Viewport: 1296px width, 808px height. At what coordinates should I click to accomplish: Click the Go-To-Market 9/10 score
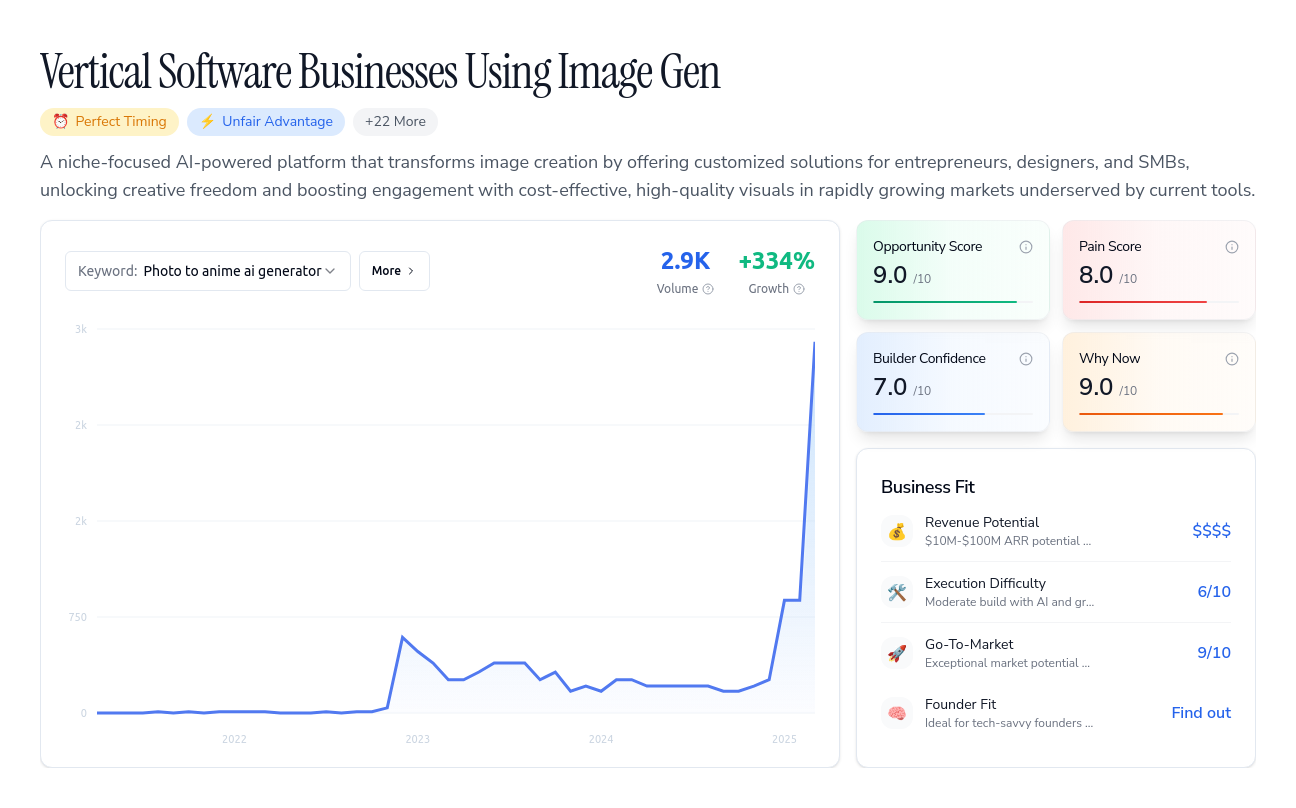[x=1214, y=653]
